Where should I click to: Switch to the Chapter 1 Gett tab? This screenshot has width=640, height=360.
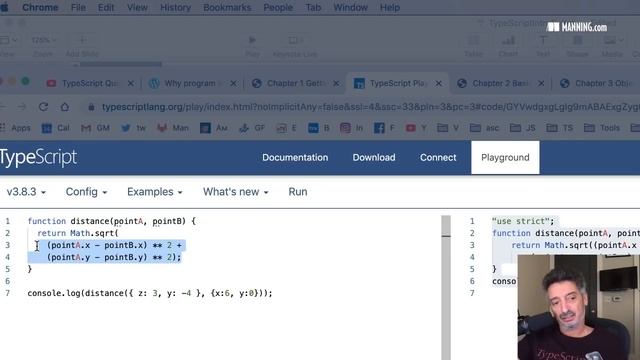294,83
